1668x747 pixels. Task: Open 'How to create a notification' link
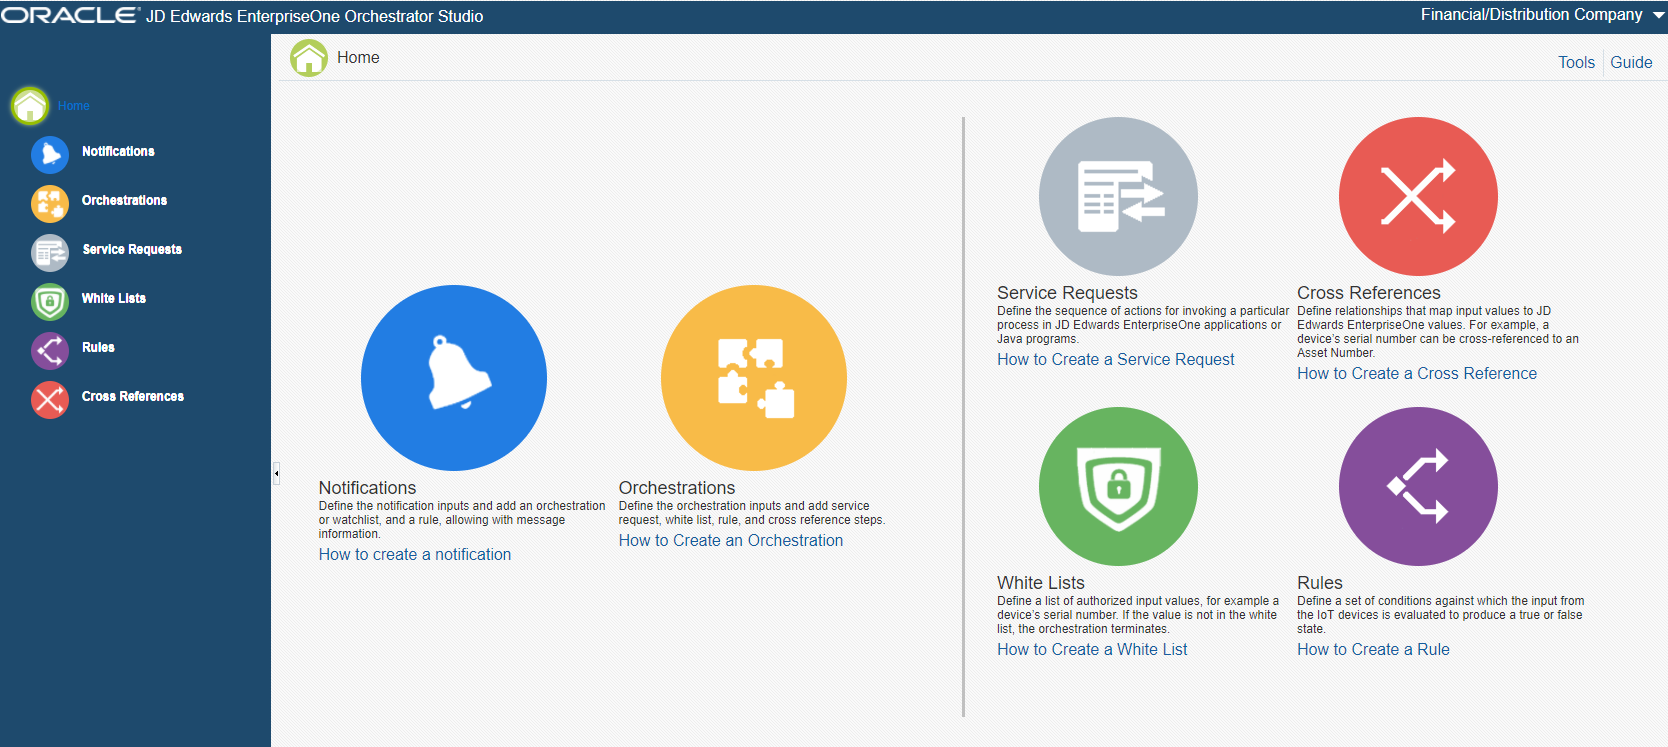pos(414,554)
